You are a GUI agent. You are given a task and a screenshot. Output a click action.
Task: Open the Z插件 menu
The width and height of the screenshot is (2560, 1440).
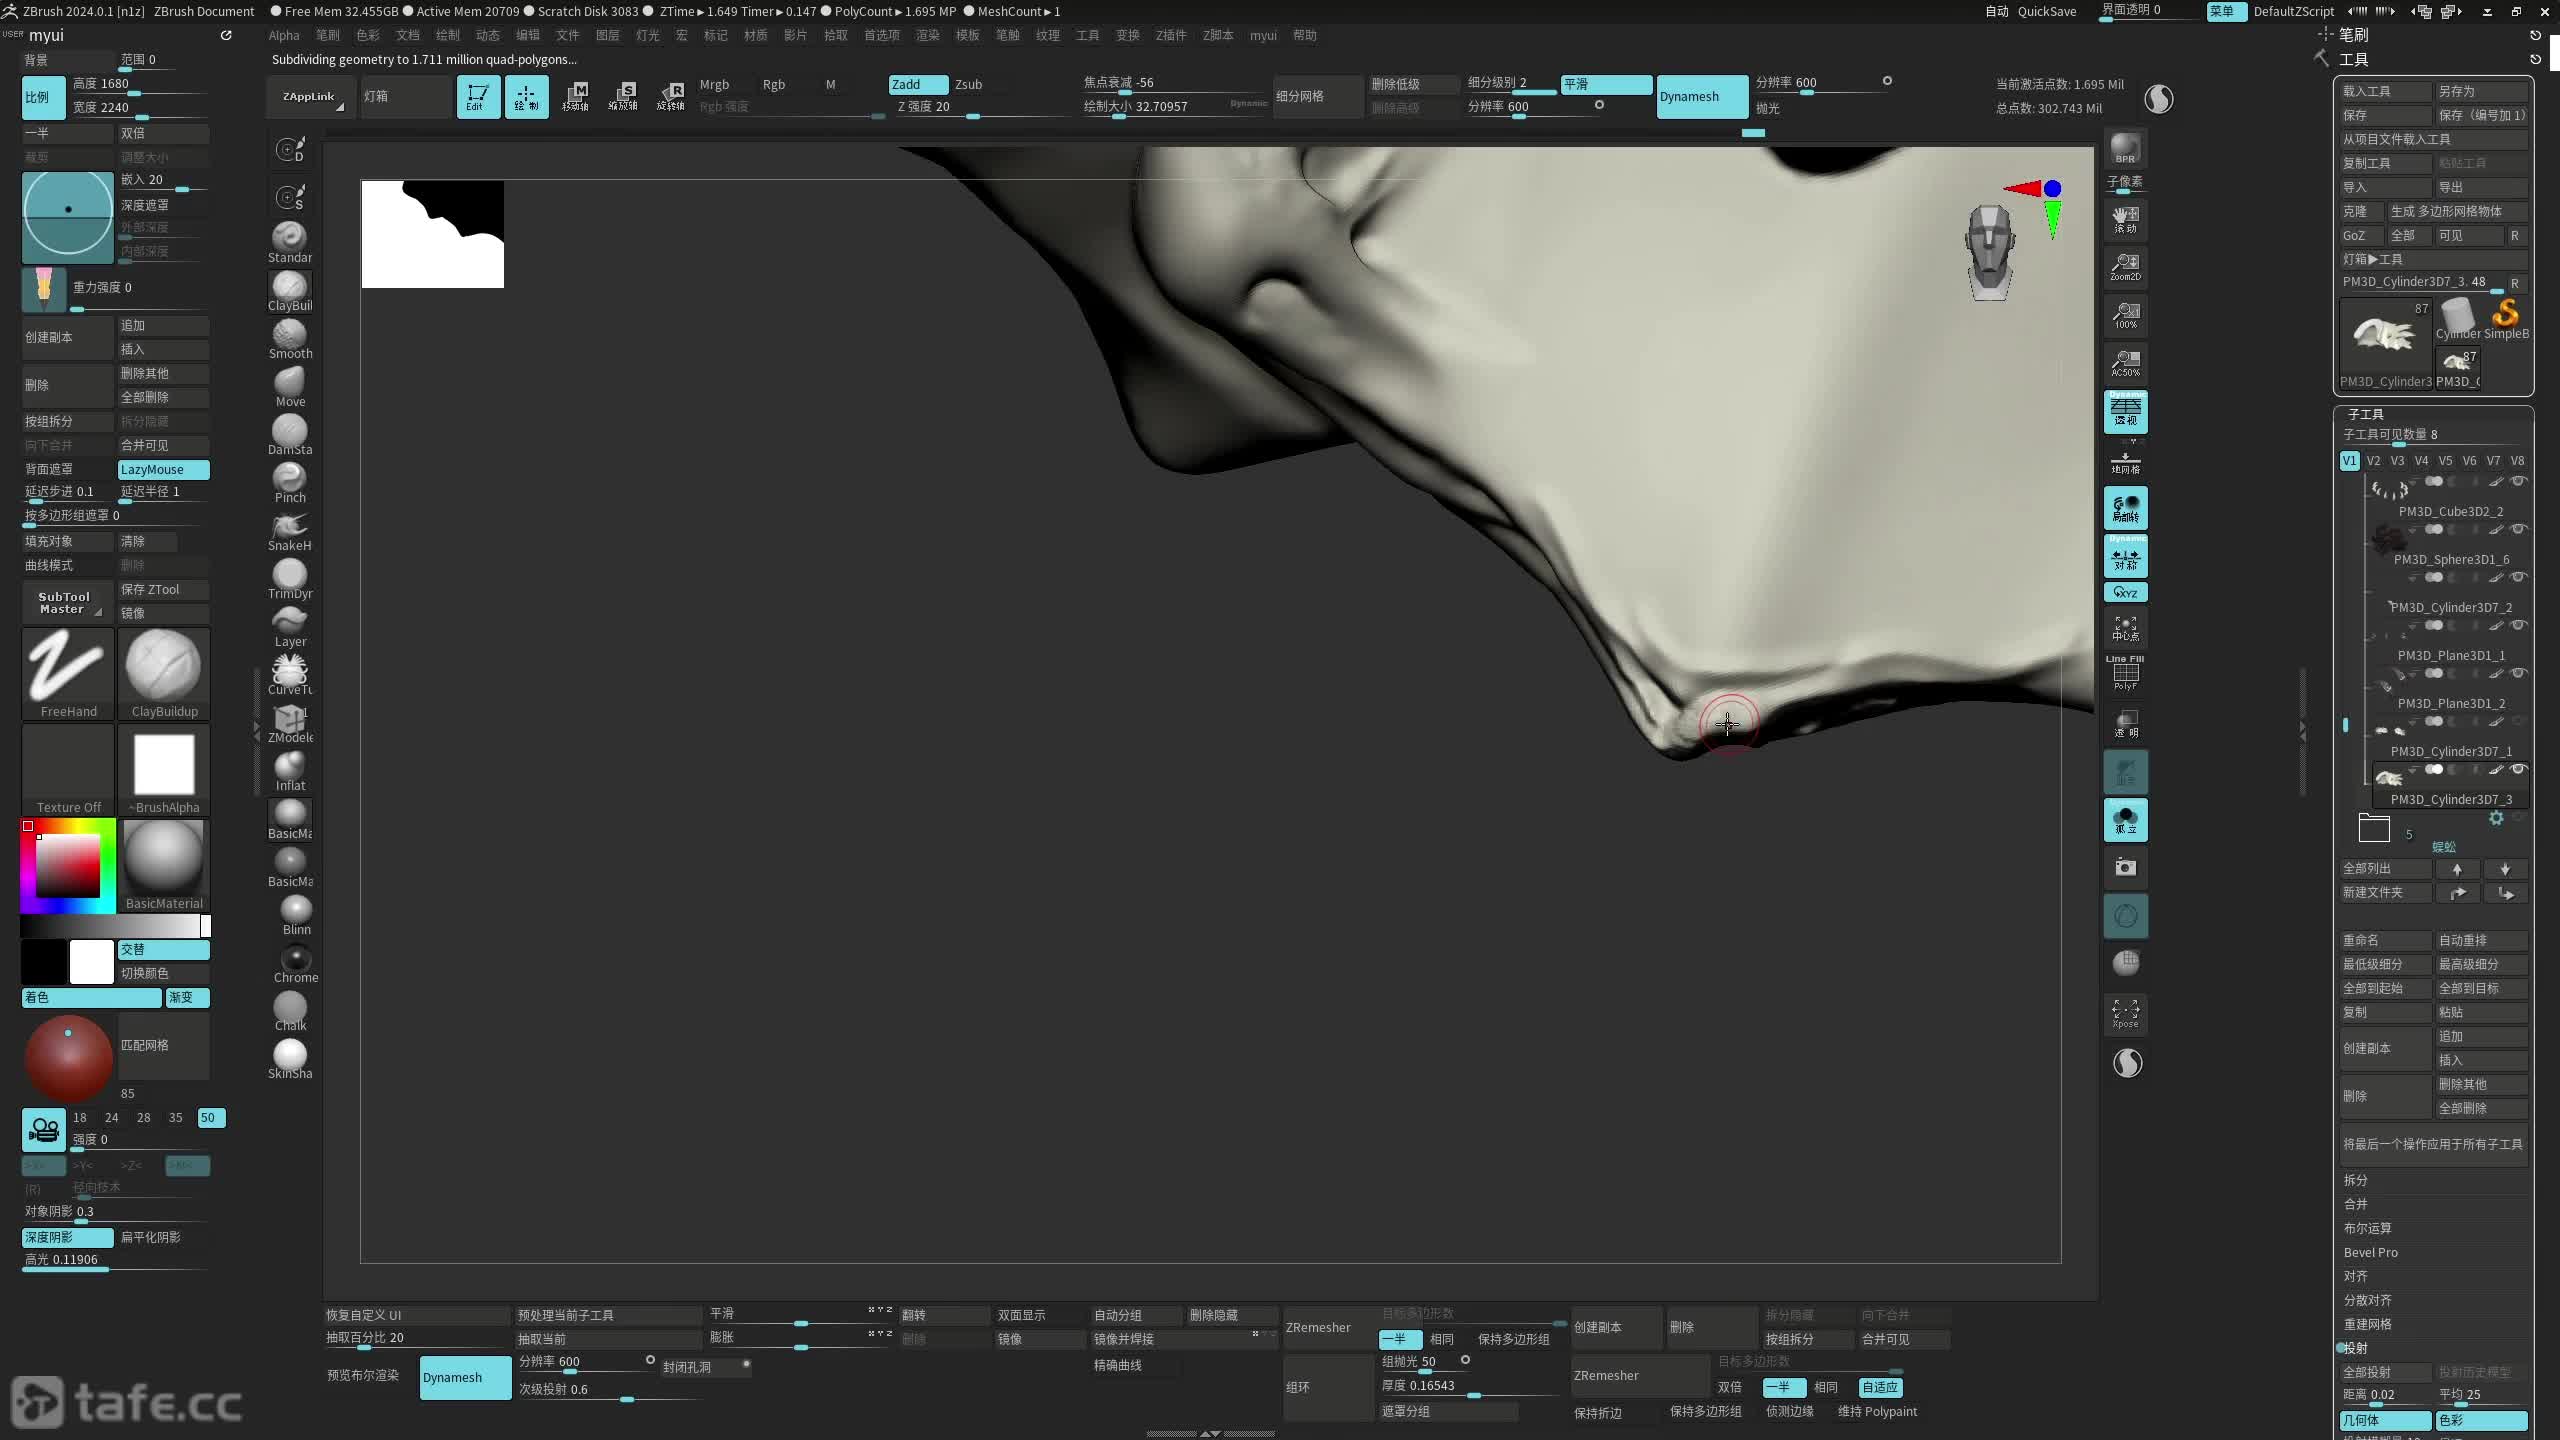[x=1170, y=35]
